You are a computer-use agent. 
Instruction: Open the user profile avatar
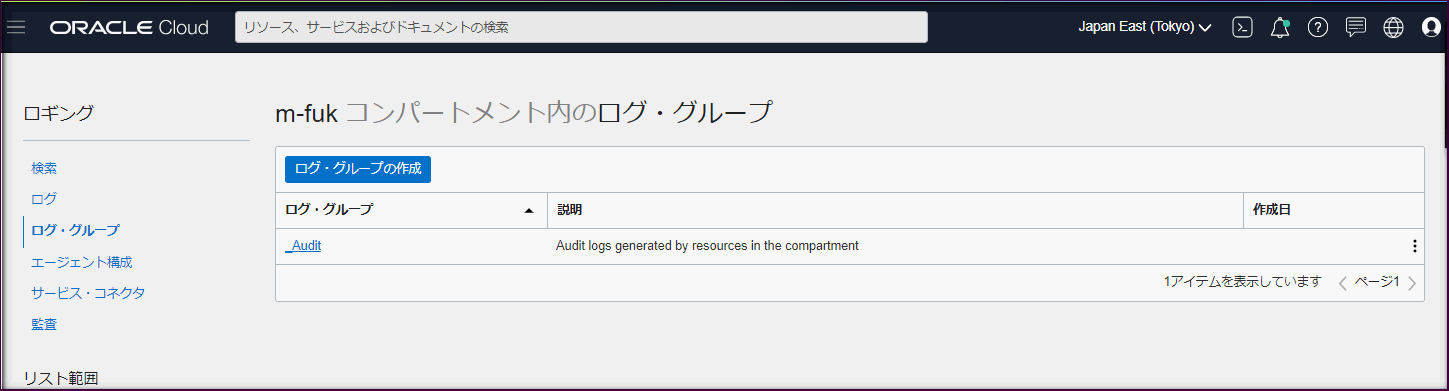1431,27
